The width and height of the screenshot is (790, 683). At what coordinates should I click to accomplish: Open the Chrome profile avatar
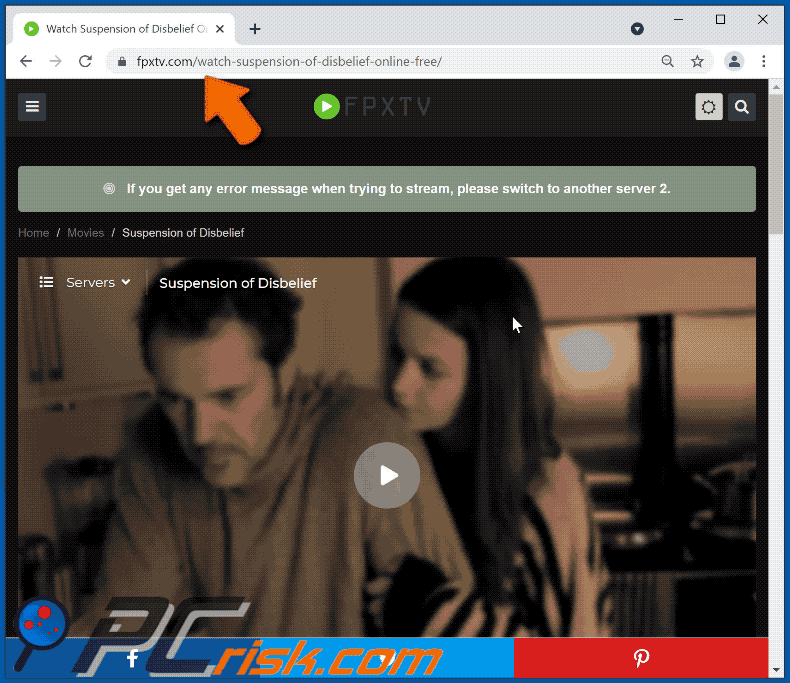(x=734, y=61)
